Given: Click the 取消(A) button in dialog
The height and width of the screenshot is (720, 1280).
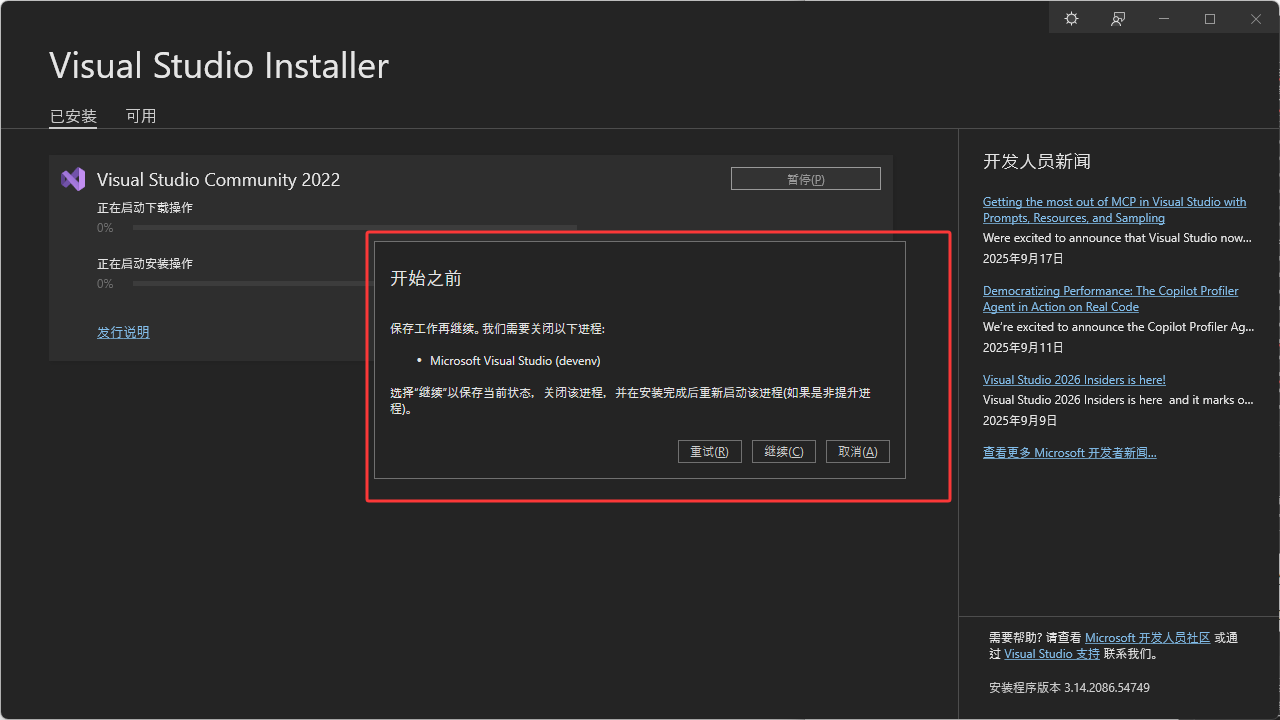Looking at the screenshot, I should (858, 451).
